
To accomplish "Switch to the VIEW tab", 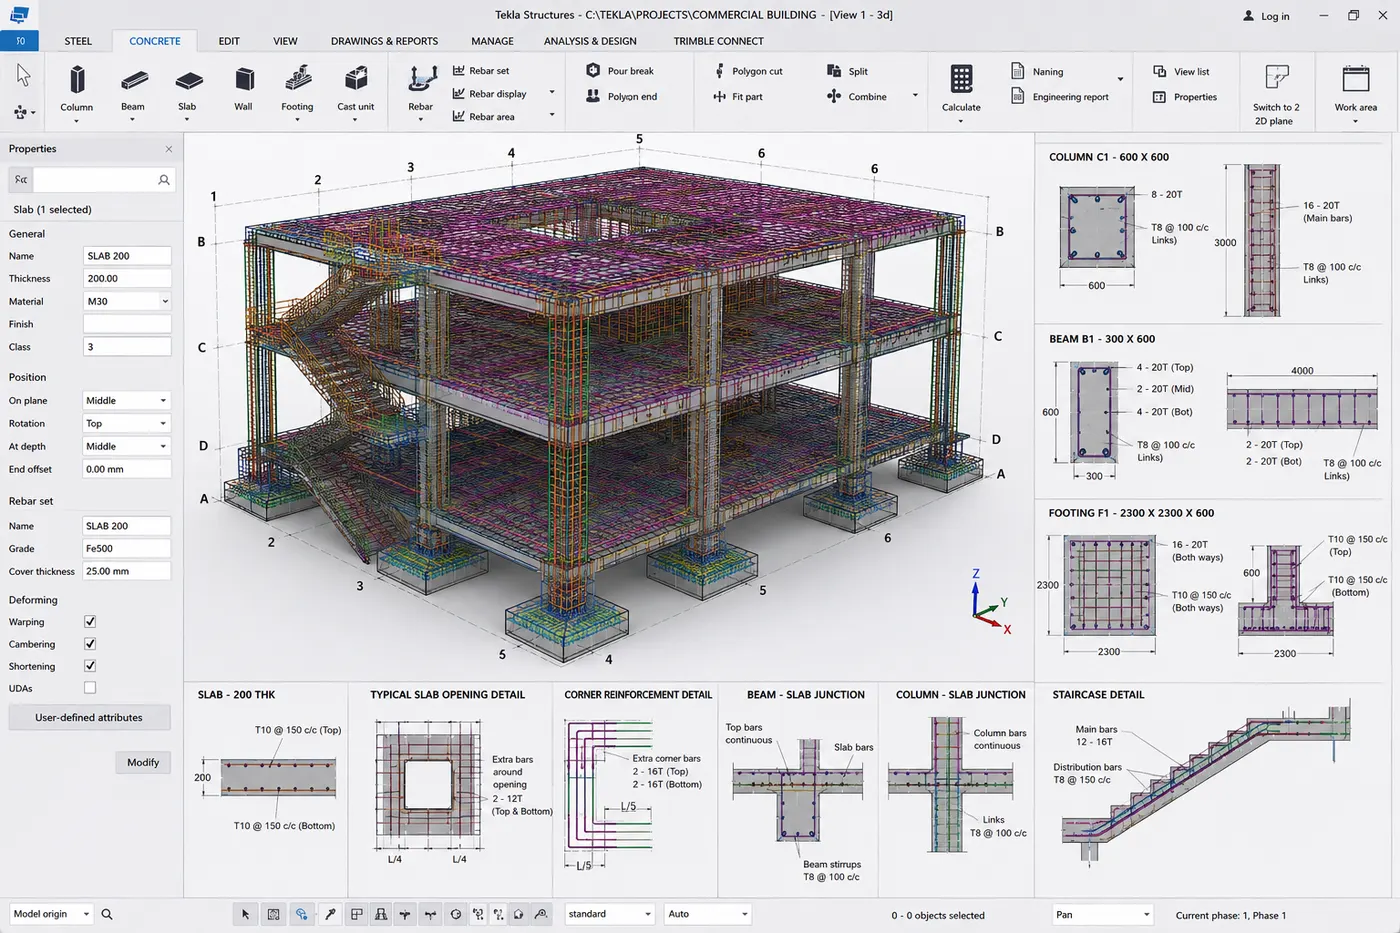I will [x=285, y=41].
